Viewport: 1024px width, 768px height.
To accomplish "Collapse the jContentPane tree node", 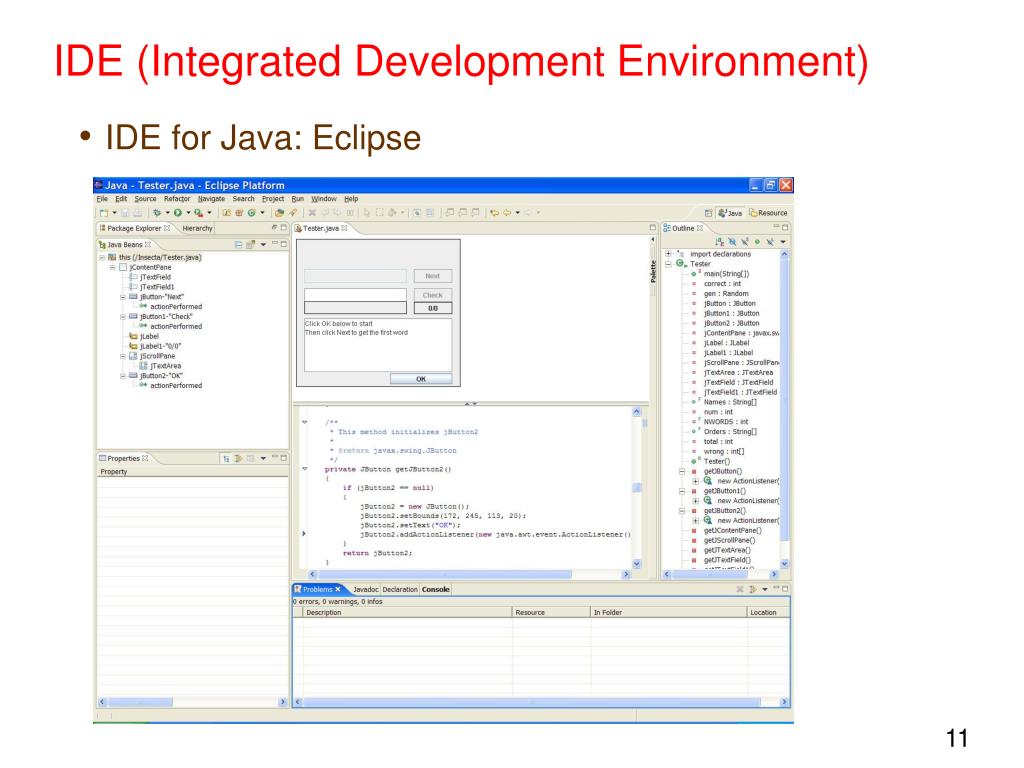I will coord(112,268).
